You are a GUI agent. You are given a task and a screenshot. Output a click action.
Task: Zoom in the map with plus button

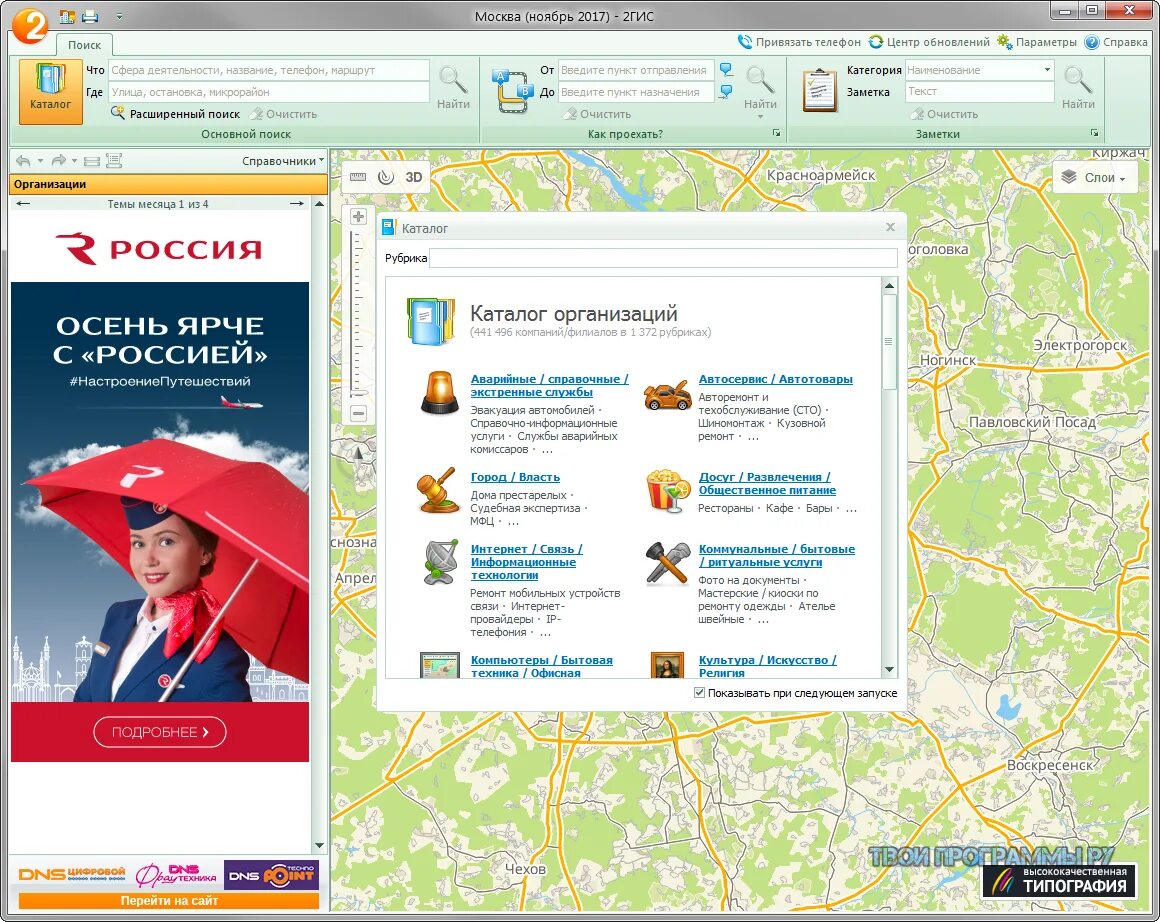pyautogui.click(x=358, y=217)
